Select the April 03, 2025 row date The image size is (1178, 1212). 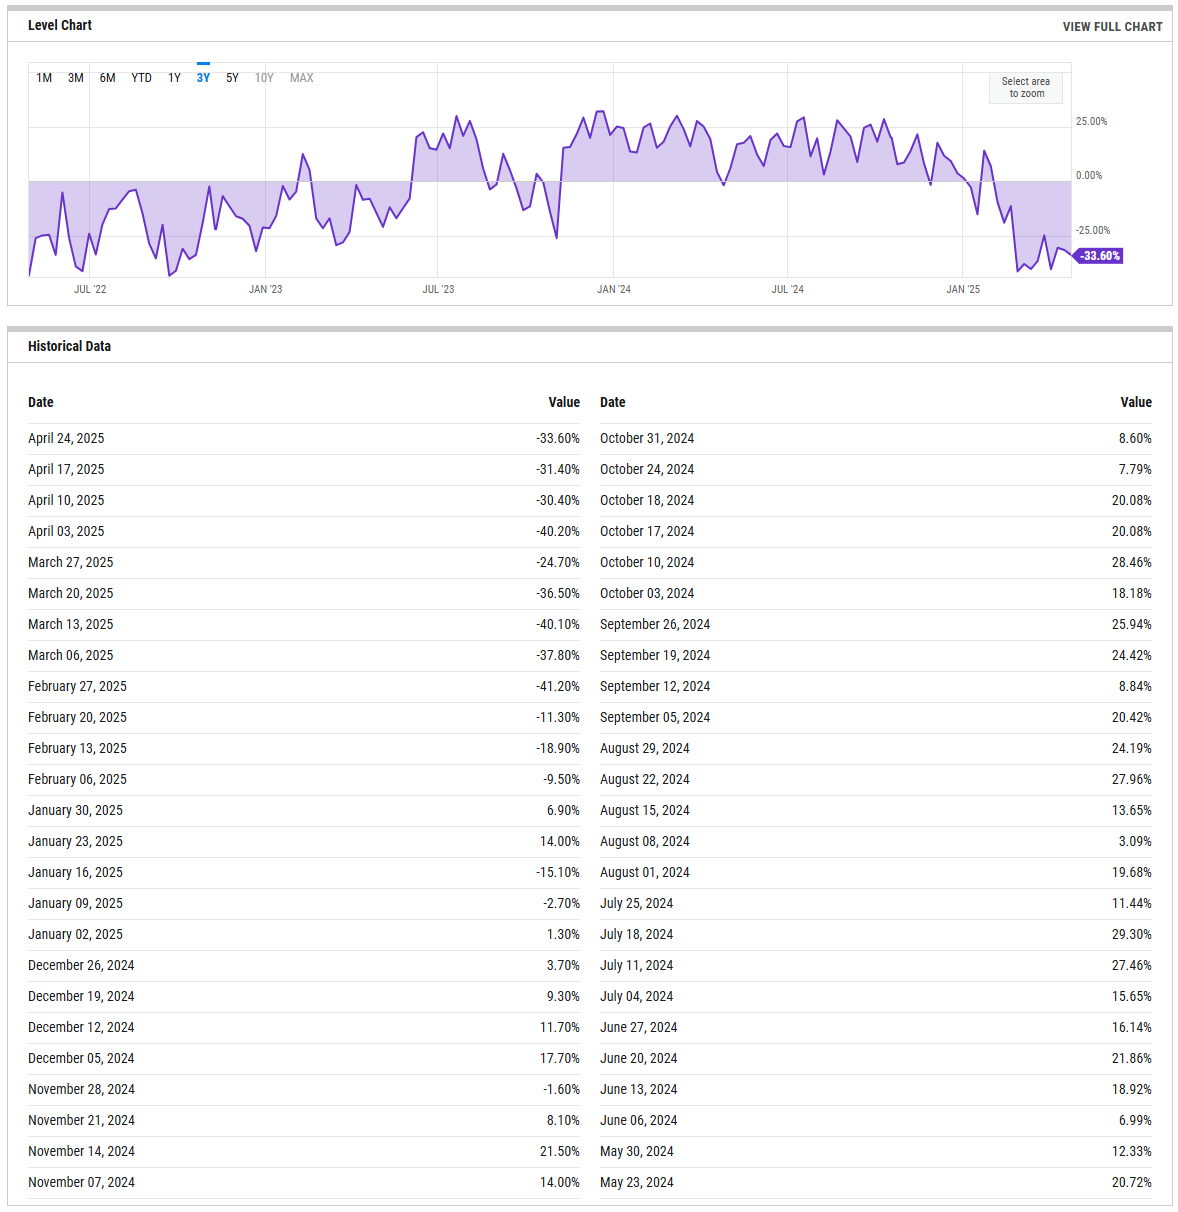click(x=66, y=531)
